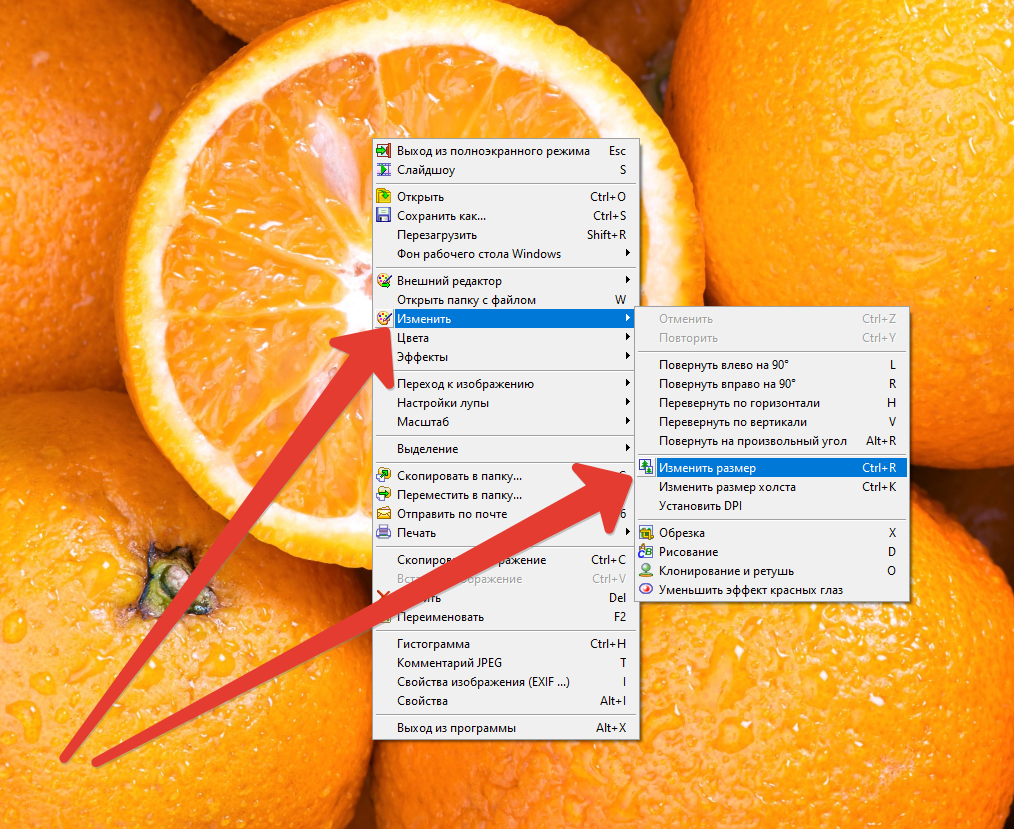Choose Клонирование и ретушь entry
Viewport: 1014px width, 829px height.
tap(772, 571)
